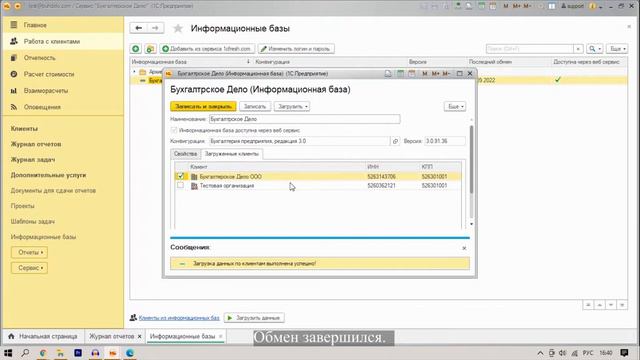Check the Тестовая организация client checkbox

pyautogui.click(x=180, y=185)
